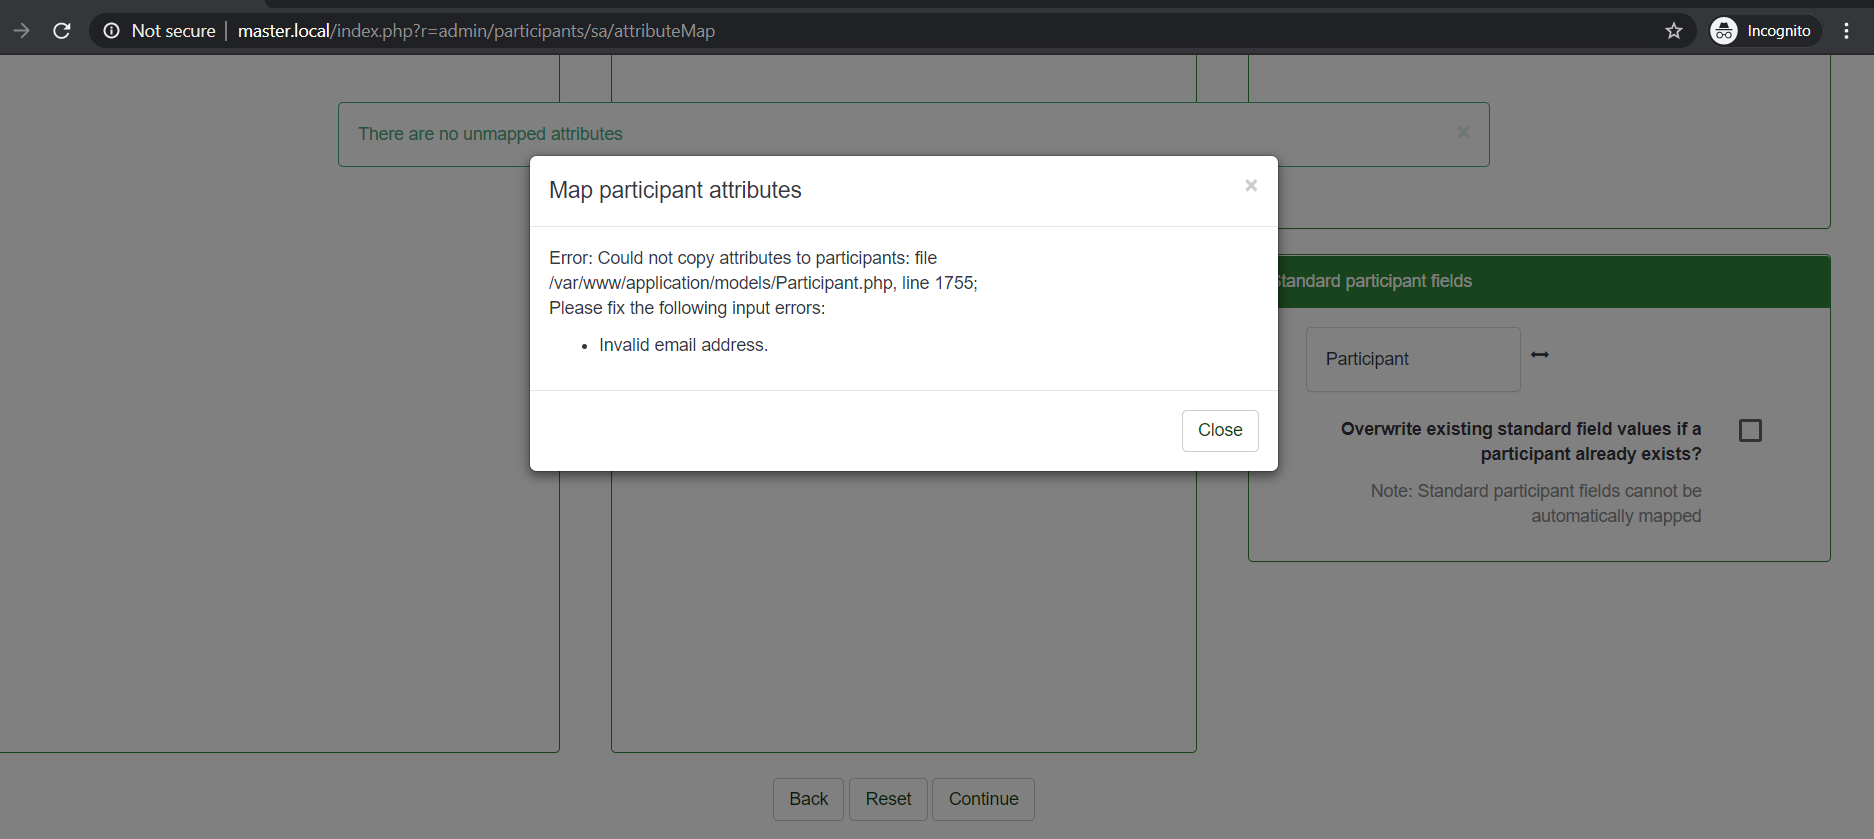Reload the page with the refresh icon

[62, 31]
